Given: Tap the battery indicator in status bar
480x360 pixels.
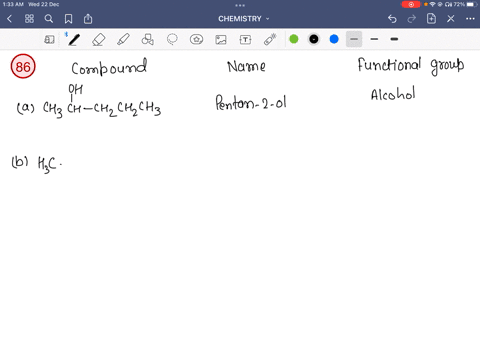Looking at the screenshot, I should (x=472, y=4).
